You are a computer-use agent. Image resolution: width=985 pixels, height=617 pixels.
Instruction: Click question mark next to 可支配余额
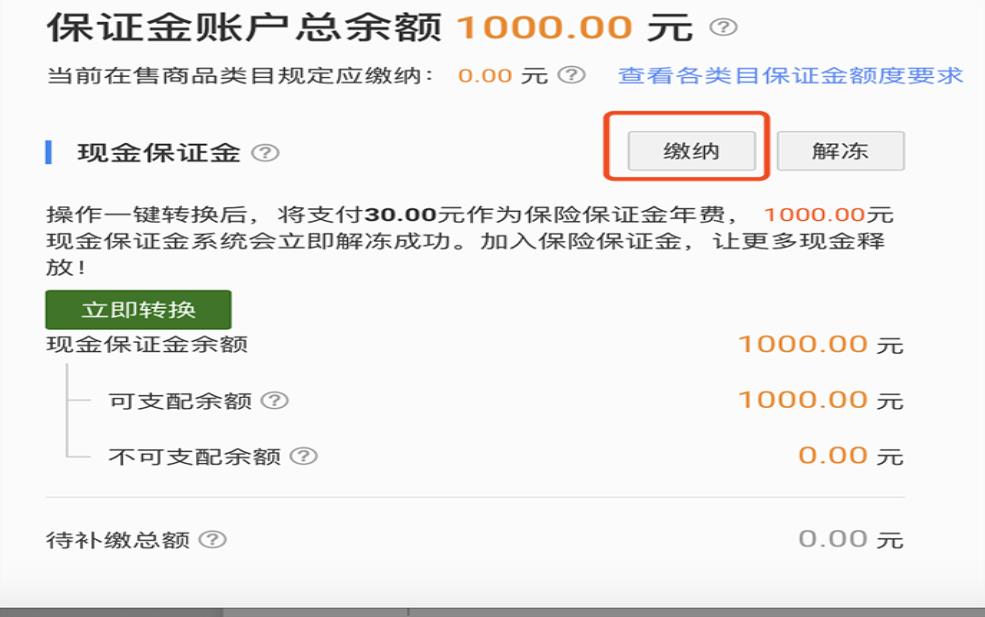[x=275, y=400]
